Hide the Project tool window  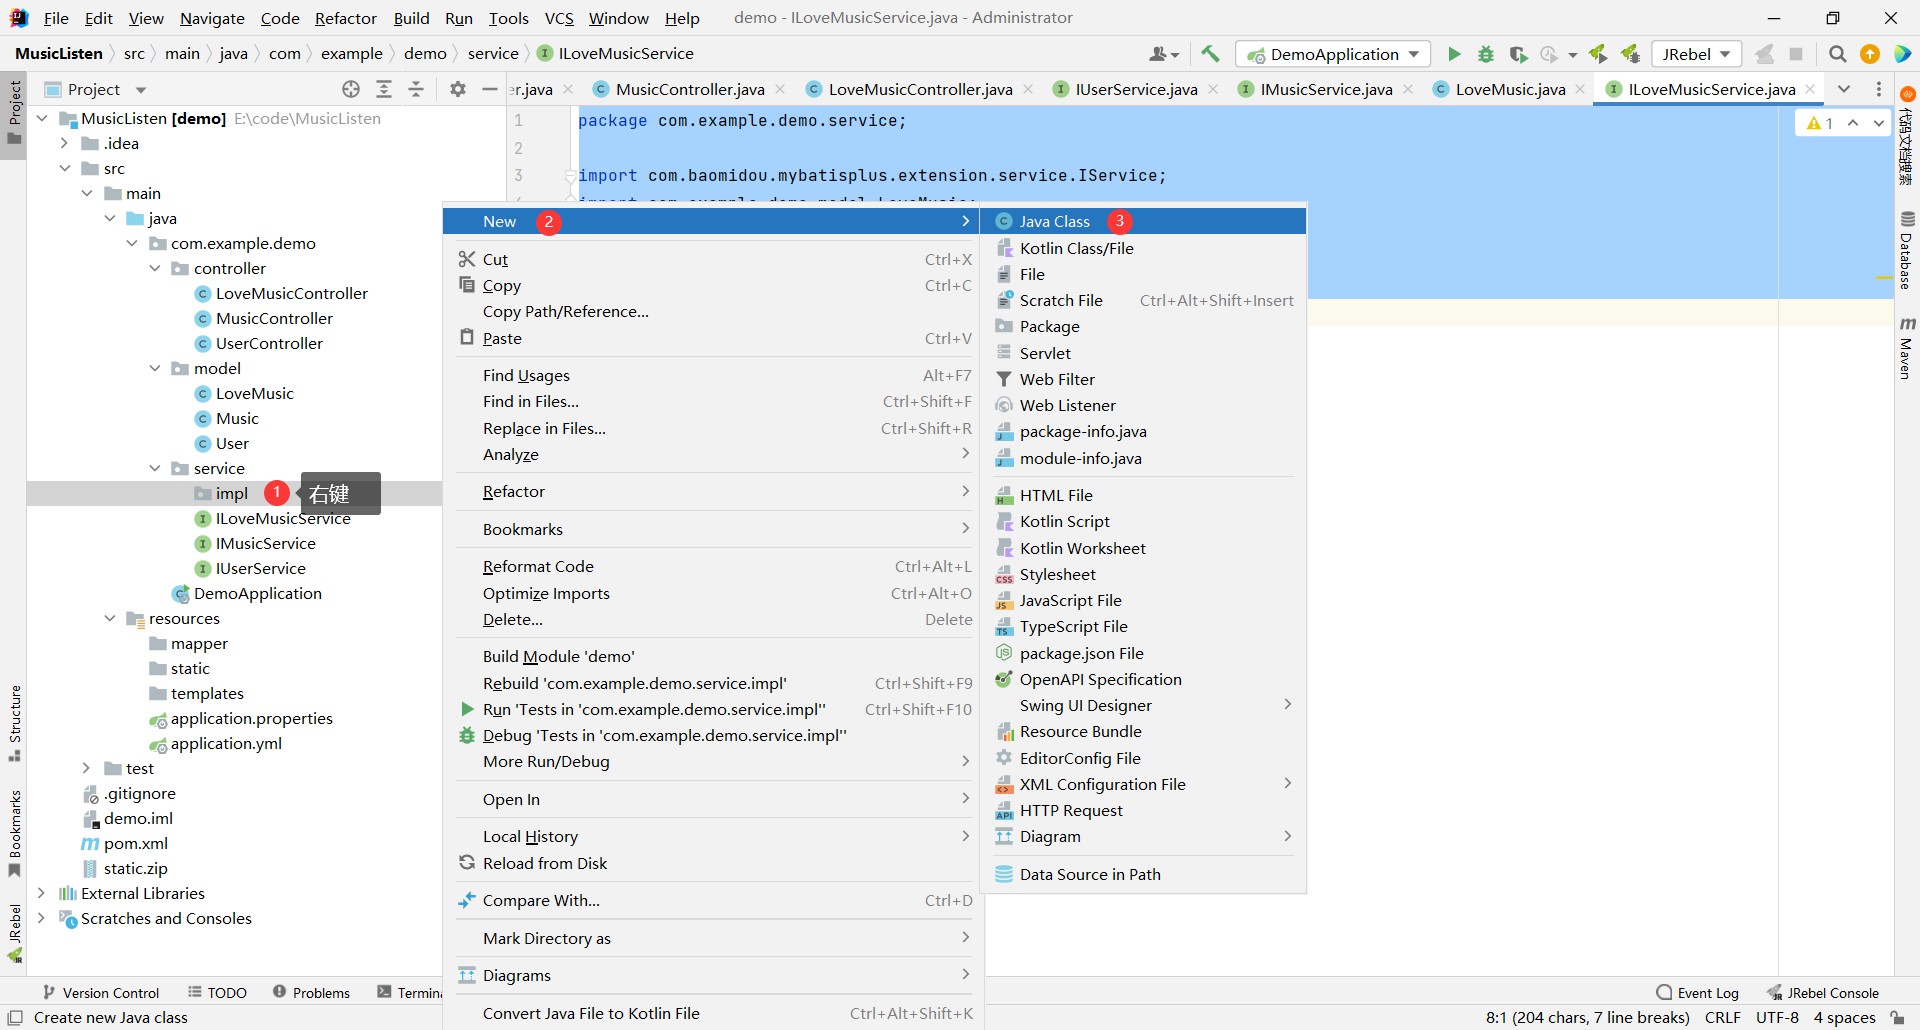click(x=490, y=89)
